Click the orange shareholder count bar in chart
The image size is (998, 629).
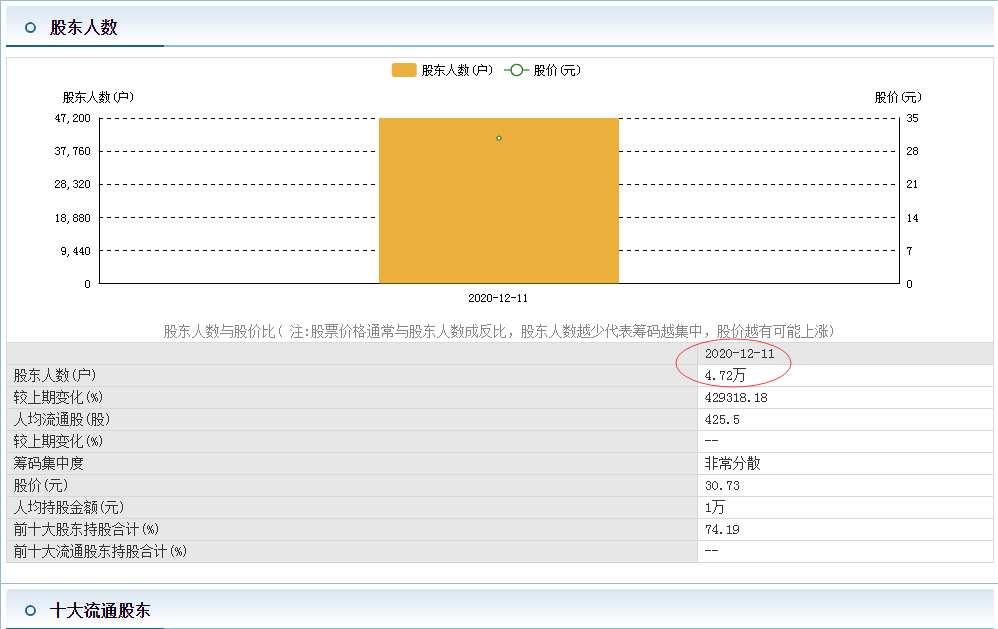pyautogui.click(x=498, y=220)
